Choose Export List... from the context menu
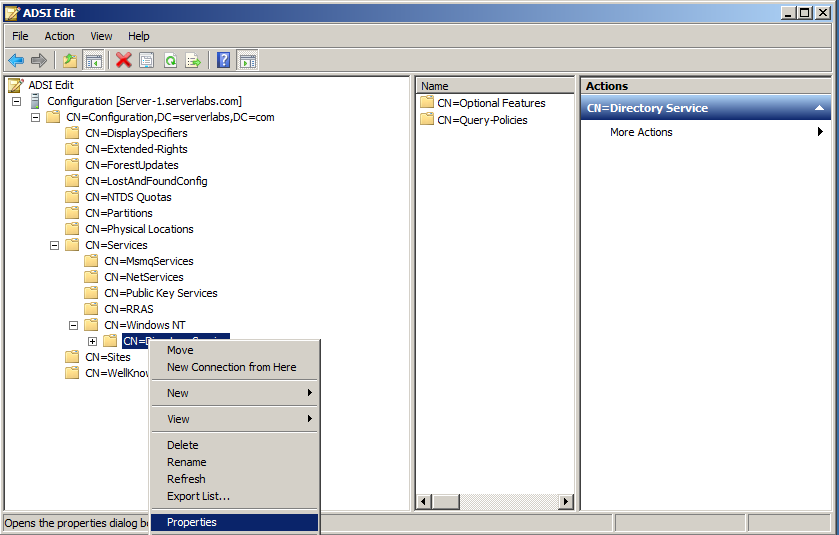Viewport: 839px width, 535px height. [235, 496]
